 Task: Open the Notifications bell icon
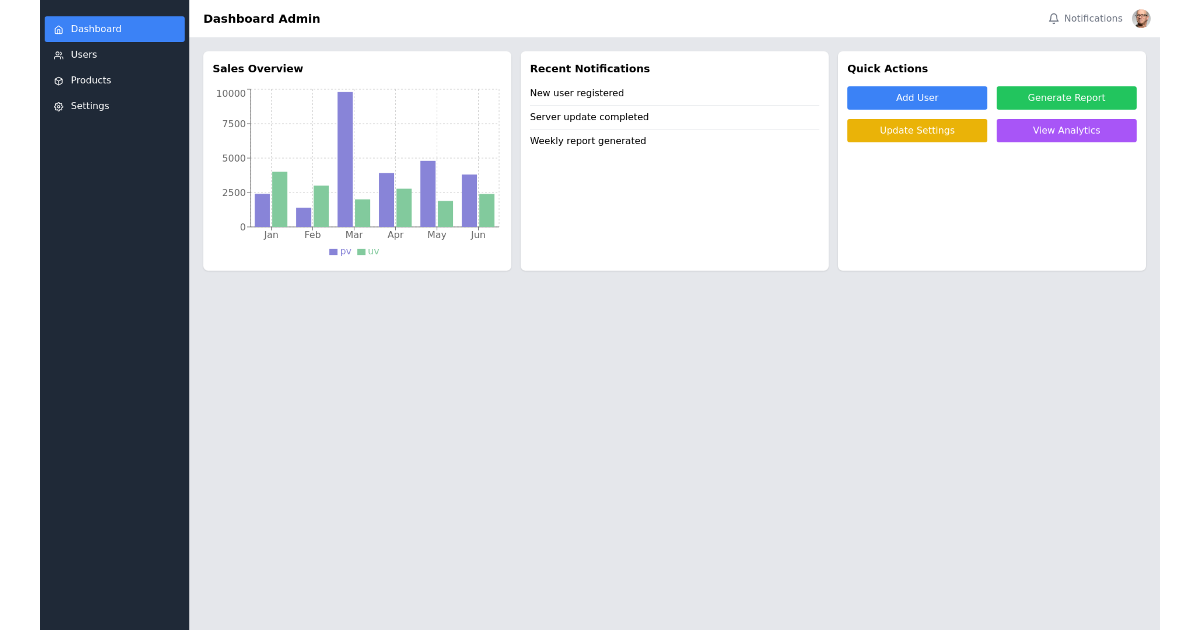(1053, 18)
